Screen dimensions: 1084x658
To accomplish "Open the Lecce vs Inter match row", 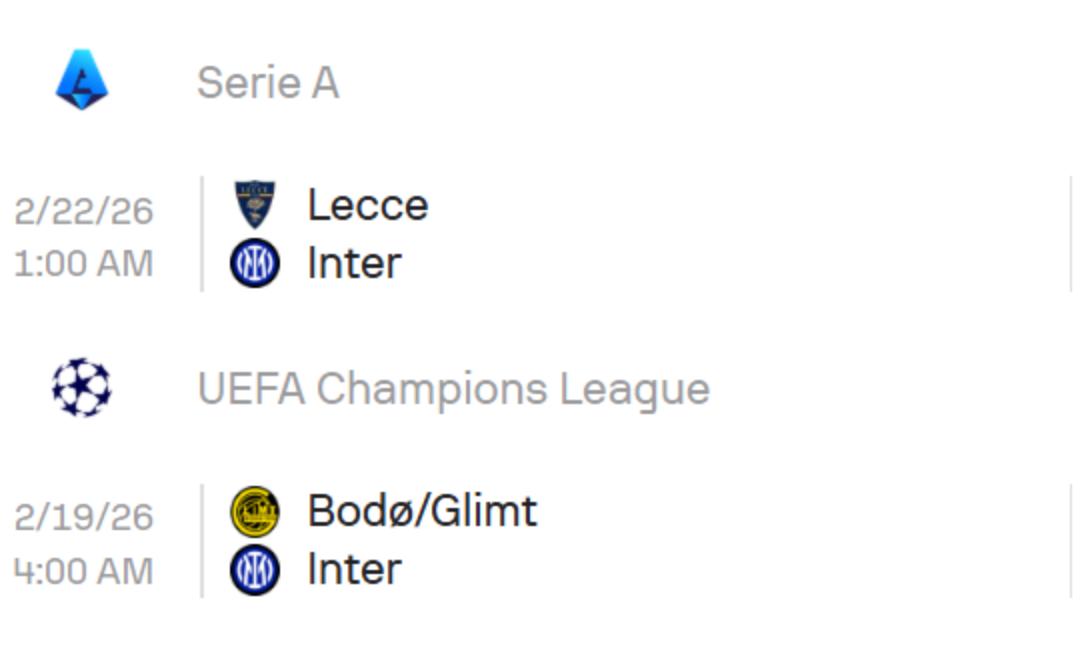I will click(x=700, y=234).
